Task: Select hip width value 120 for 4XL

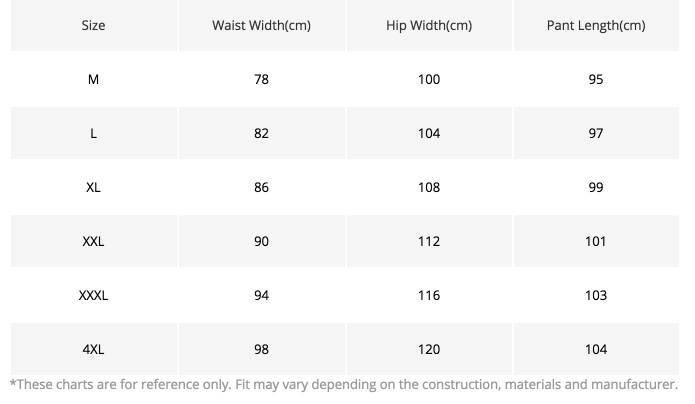Action: pos(428,349)
